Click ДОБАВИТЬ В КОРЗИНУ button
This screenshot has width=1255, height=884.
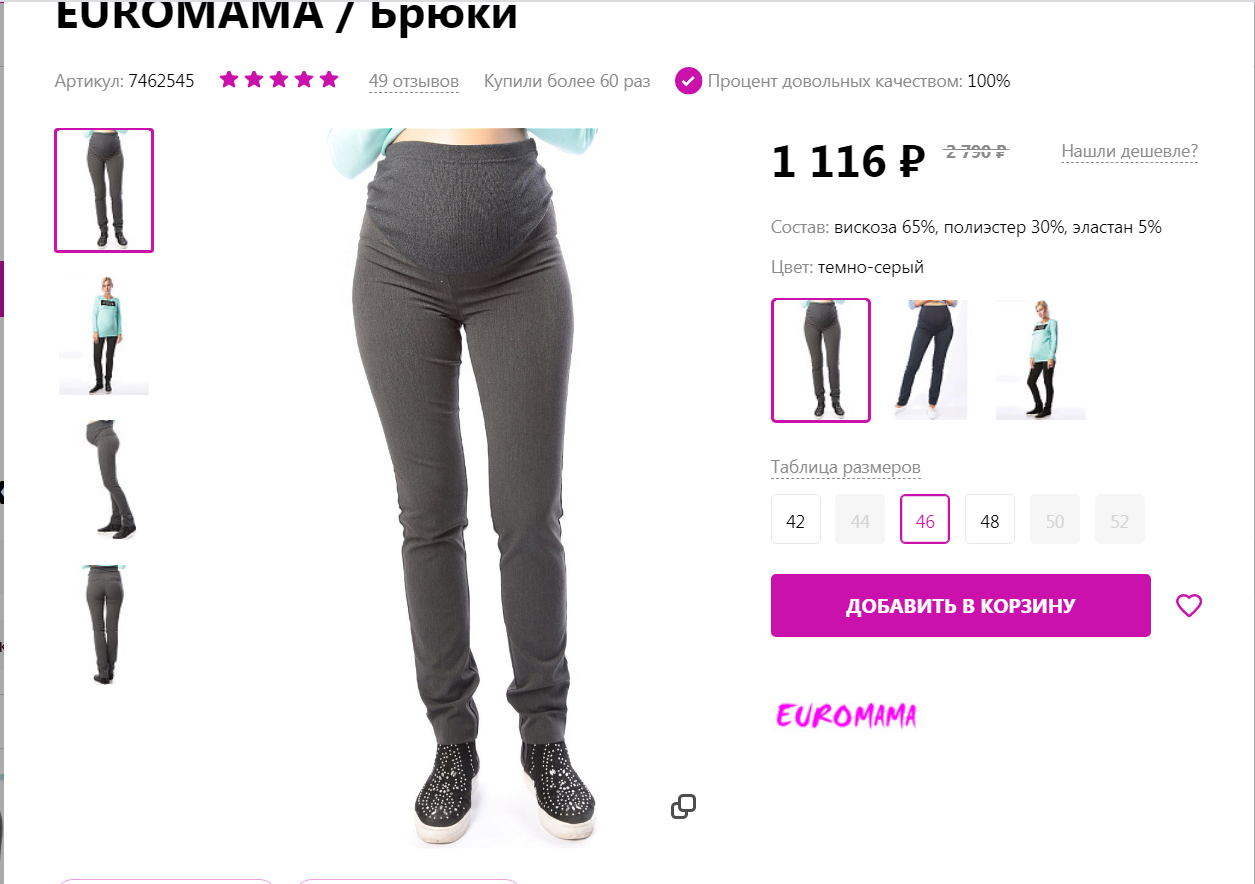961,605
